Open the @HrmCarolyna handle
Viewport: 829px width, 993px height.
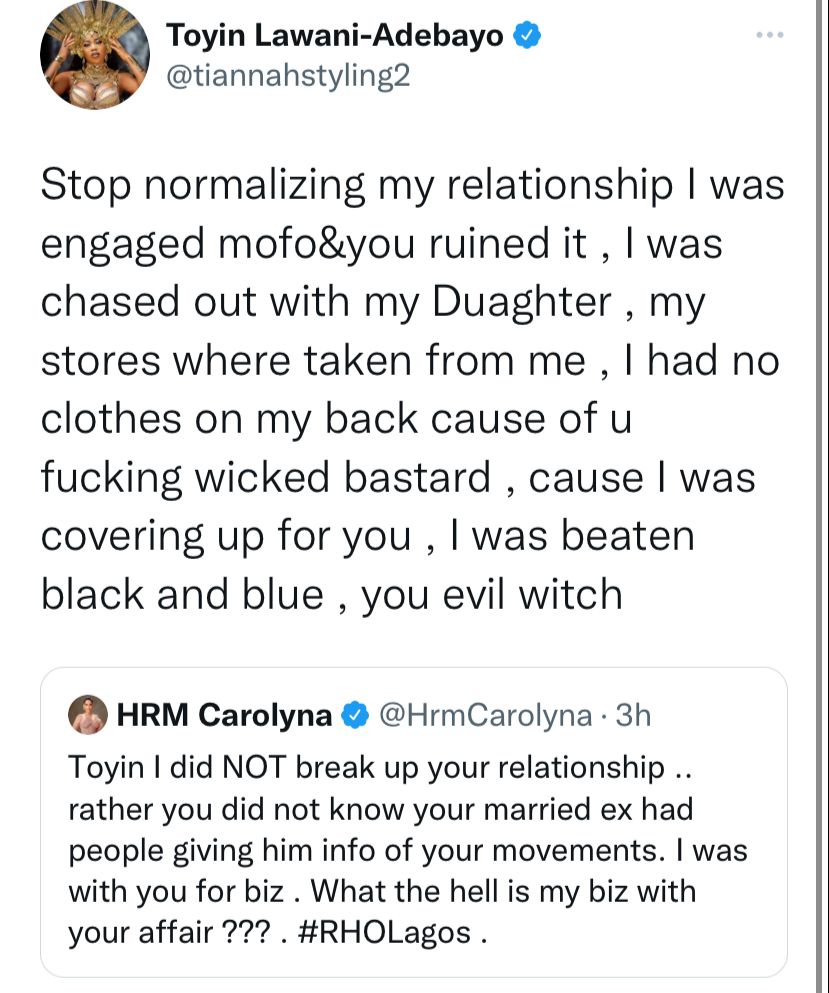[486, 715]
